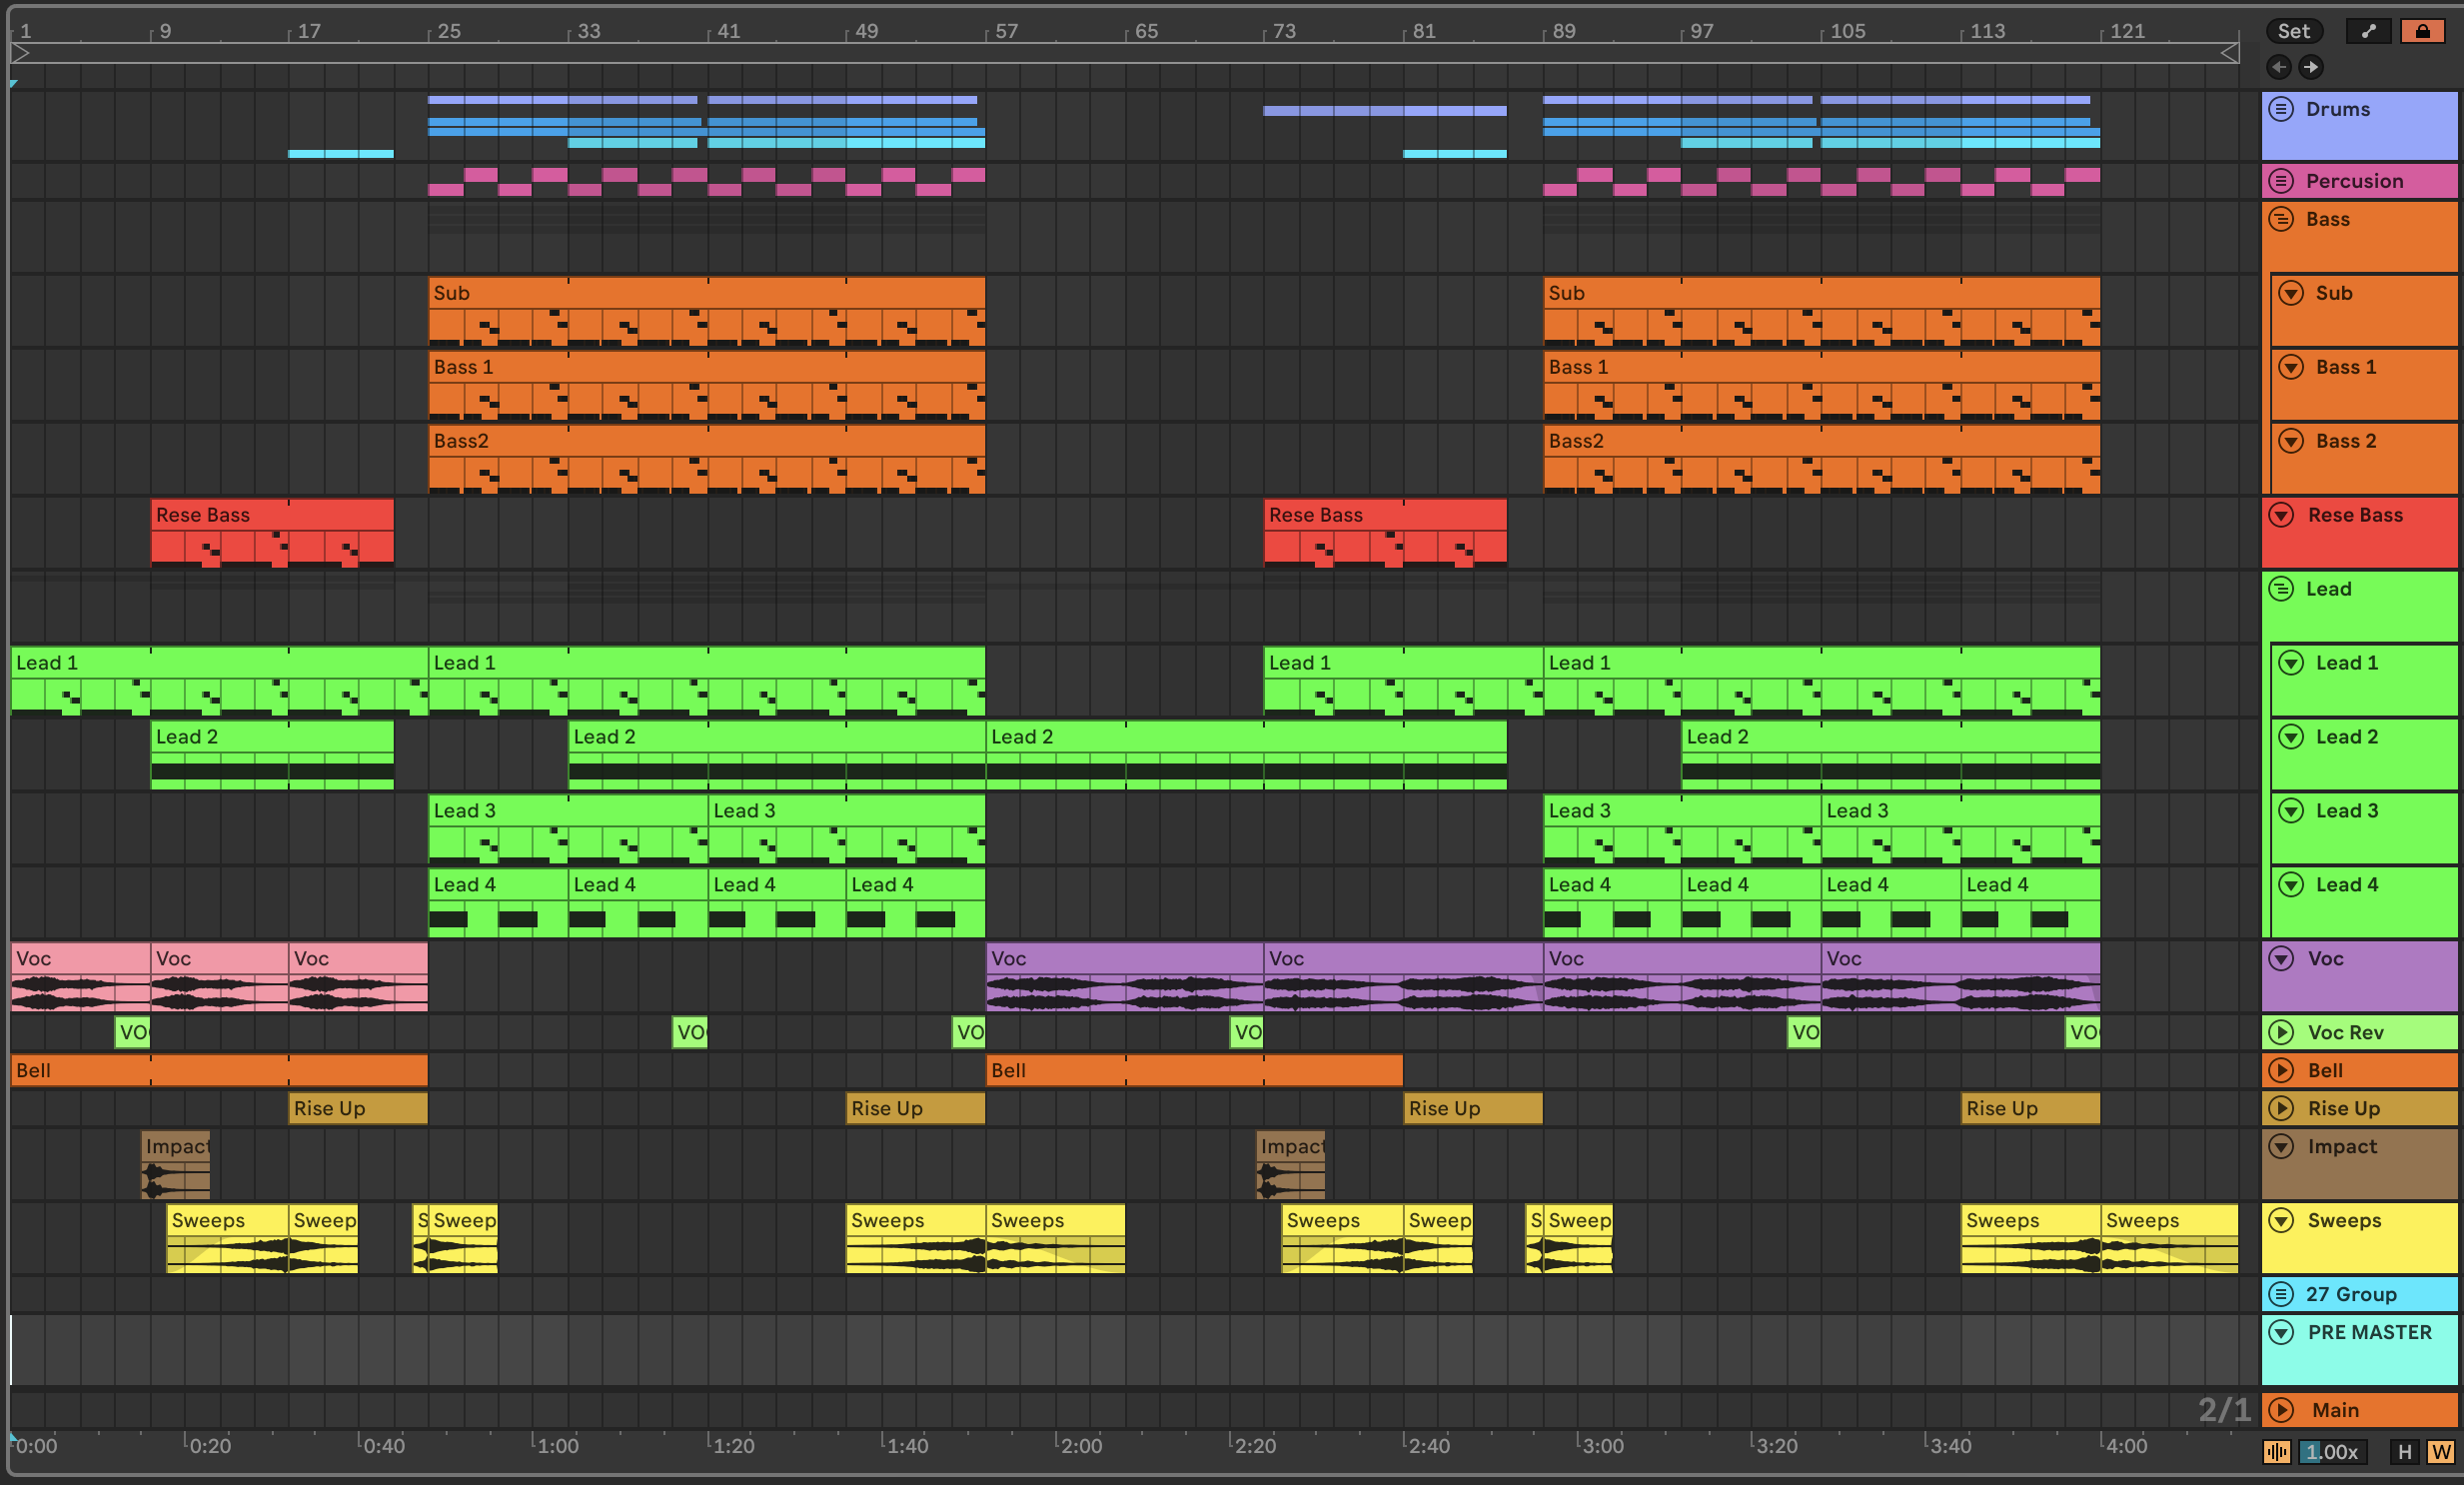Image resolution: width=2464 pixels, height=1485 pixels.
Task: Open the 27 Group track icon
Action: click(x=2281, y=1294)
